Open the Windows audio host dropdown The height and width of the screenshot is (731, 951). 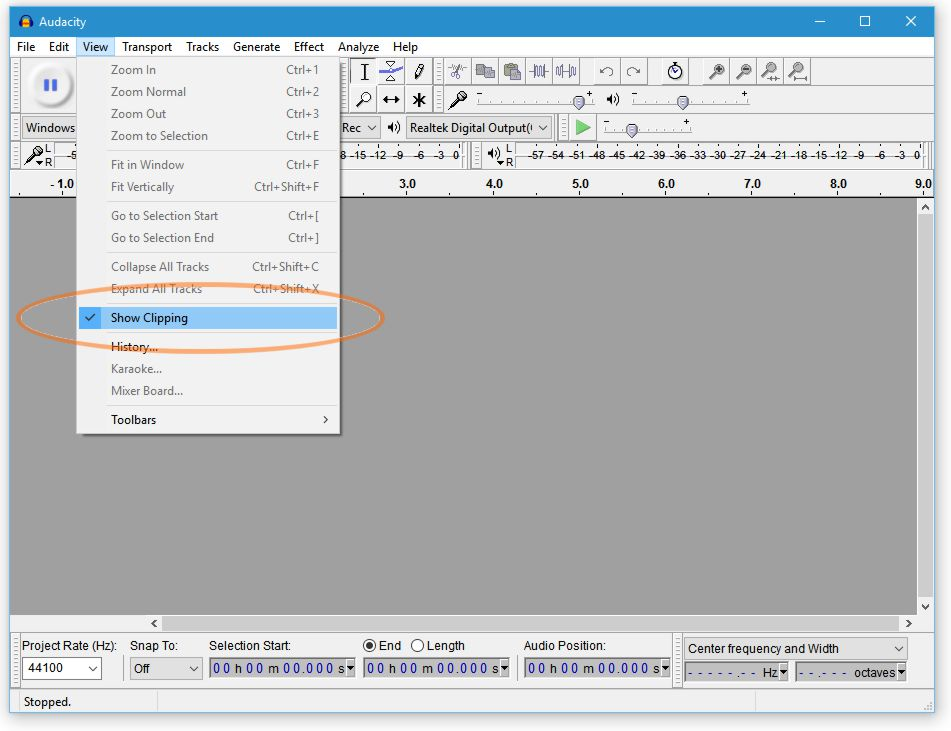(x=49, y=128)
